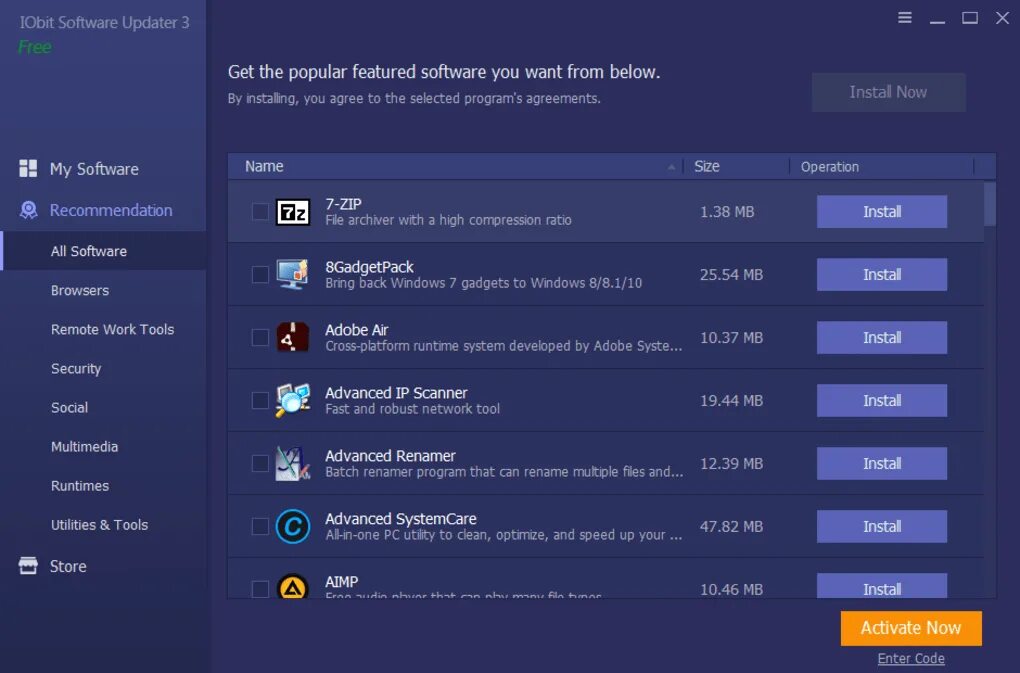The image size is (1020, 673).
Task: Select Remote Work Tools category
Action: pos(113,329)
